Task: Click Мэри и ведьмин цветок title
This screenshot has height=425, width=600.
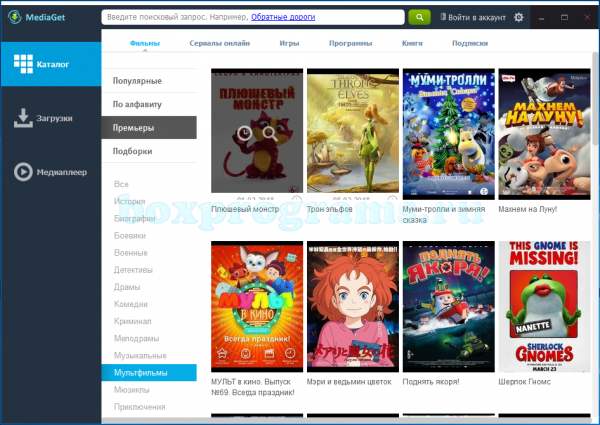Action: point(349,382)
